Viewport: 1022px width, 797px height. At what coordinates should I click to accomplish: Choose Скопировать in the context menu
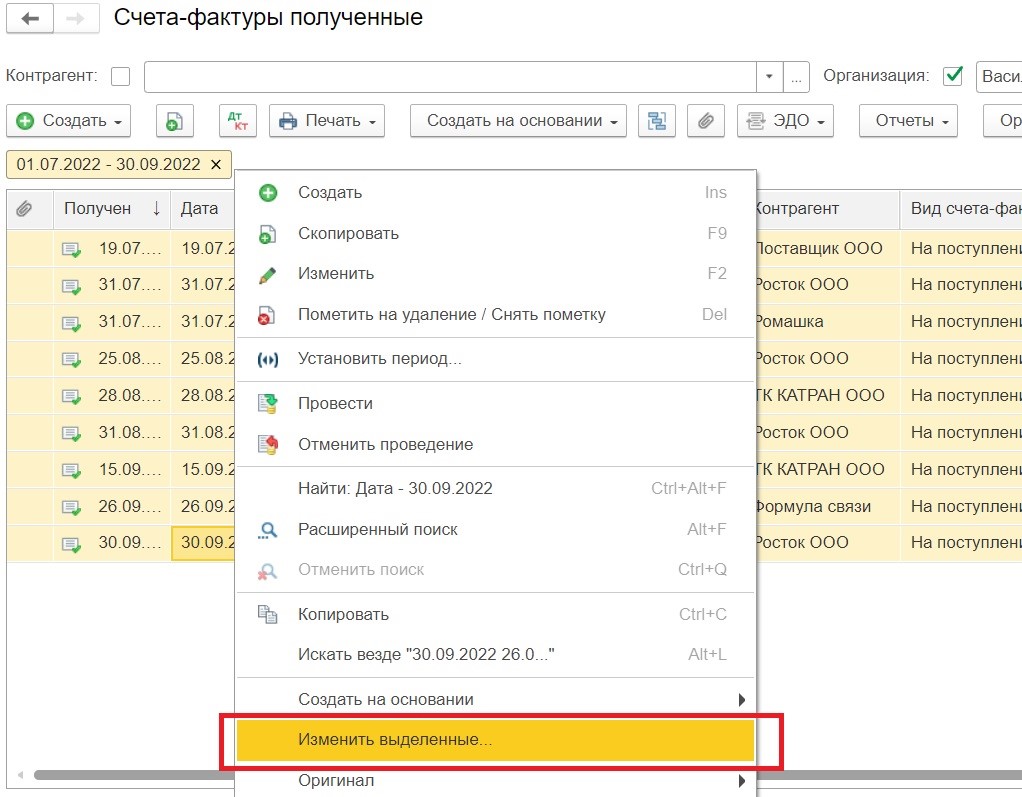(x=495, y=234)
